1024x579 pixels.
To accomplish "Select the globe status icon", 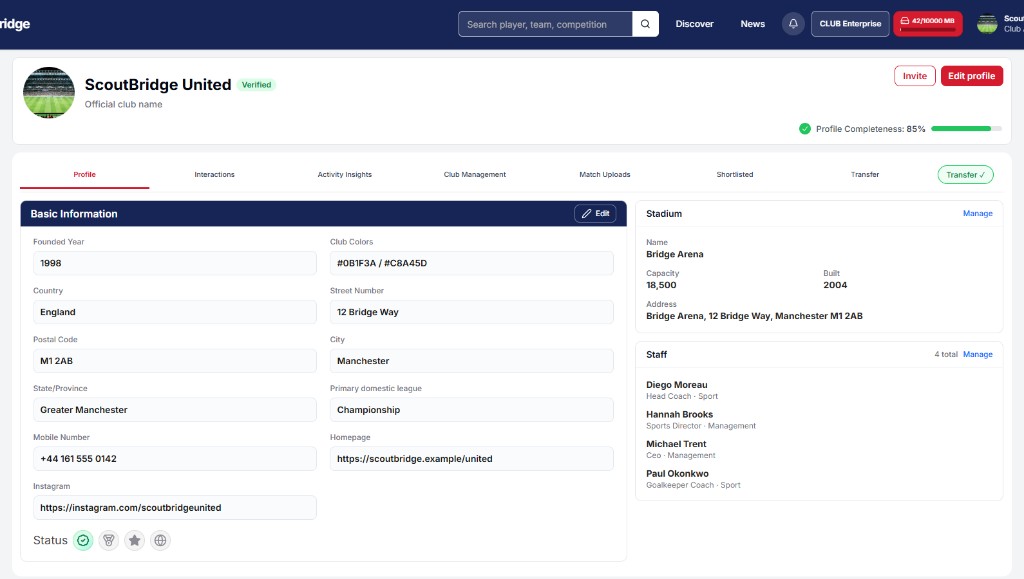I will point(160,540).
